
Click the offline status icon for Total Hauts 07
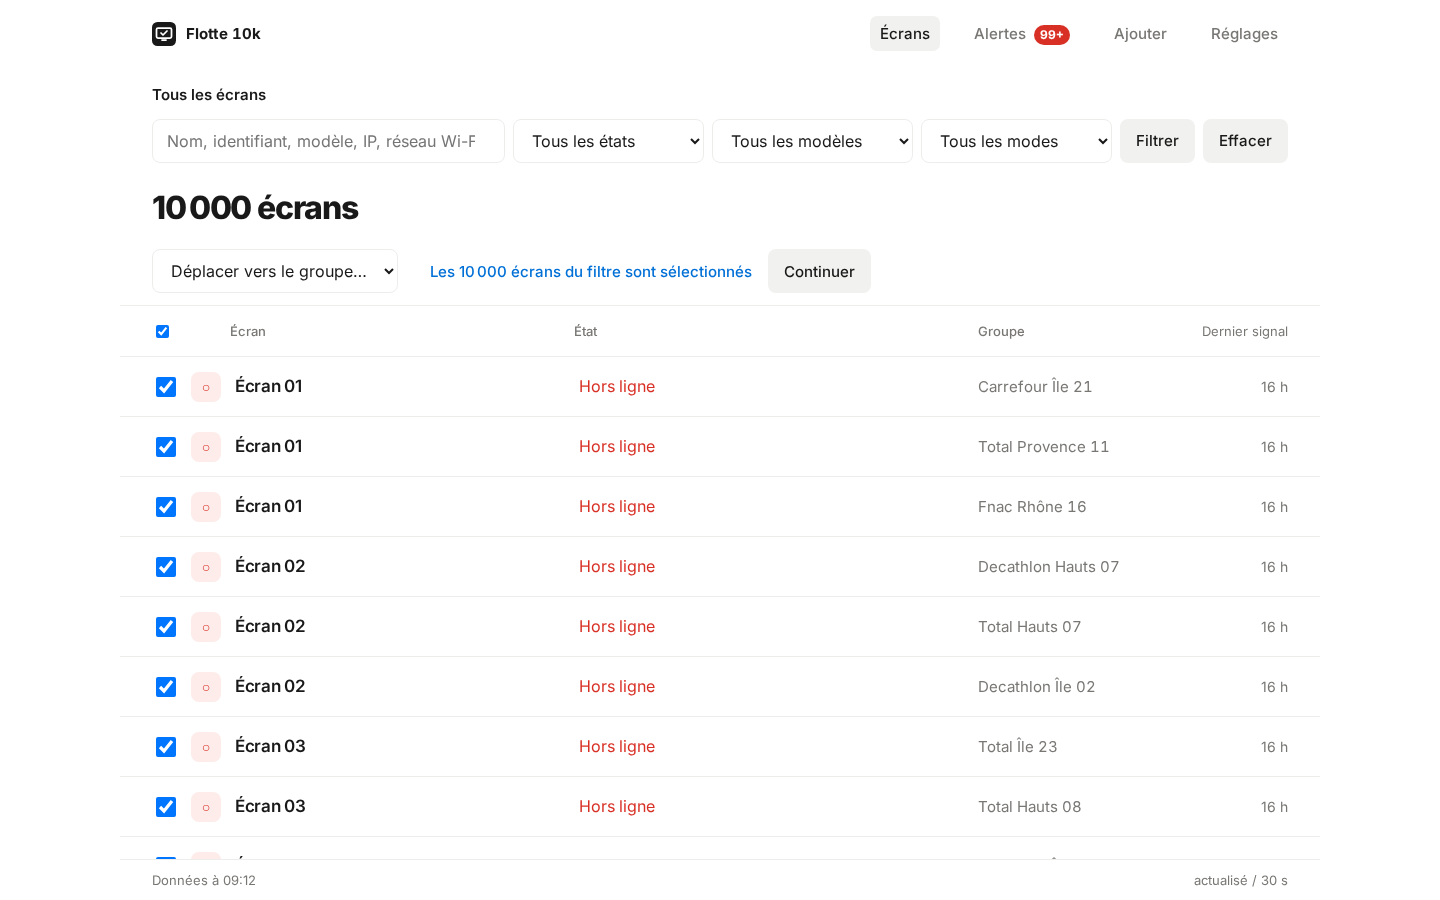[x=206, y=627]
